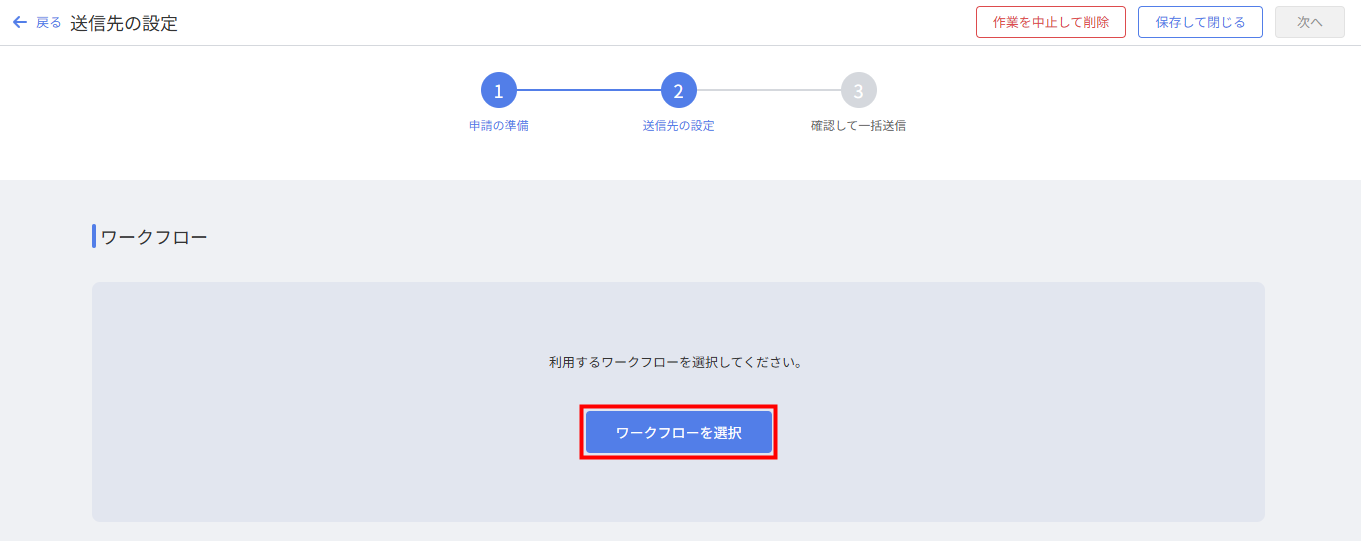Screen dimensions: 1361x541
Task: Click the 戻る link text
Action: coord(48,23)
